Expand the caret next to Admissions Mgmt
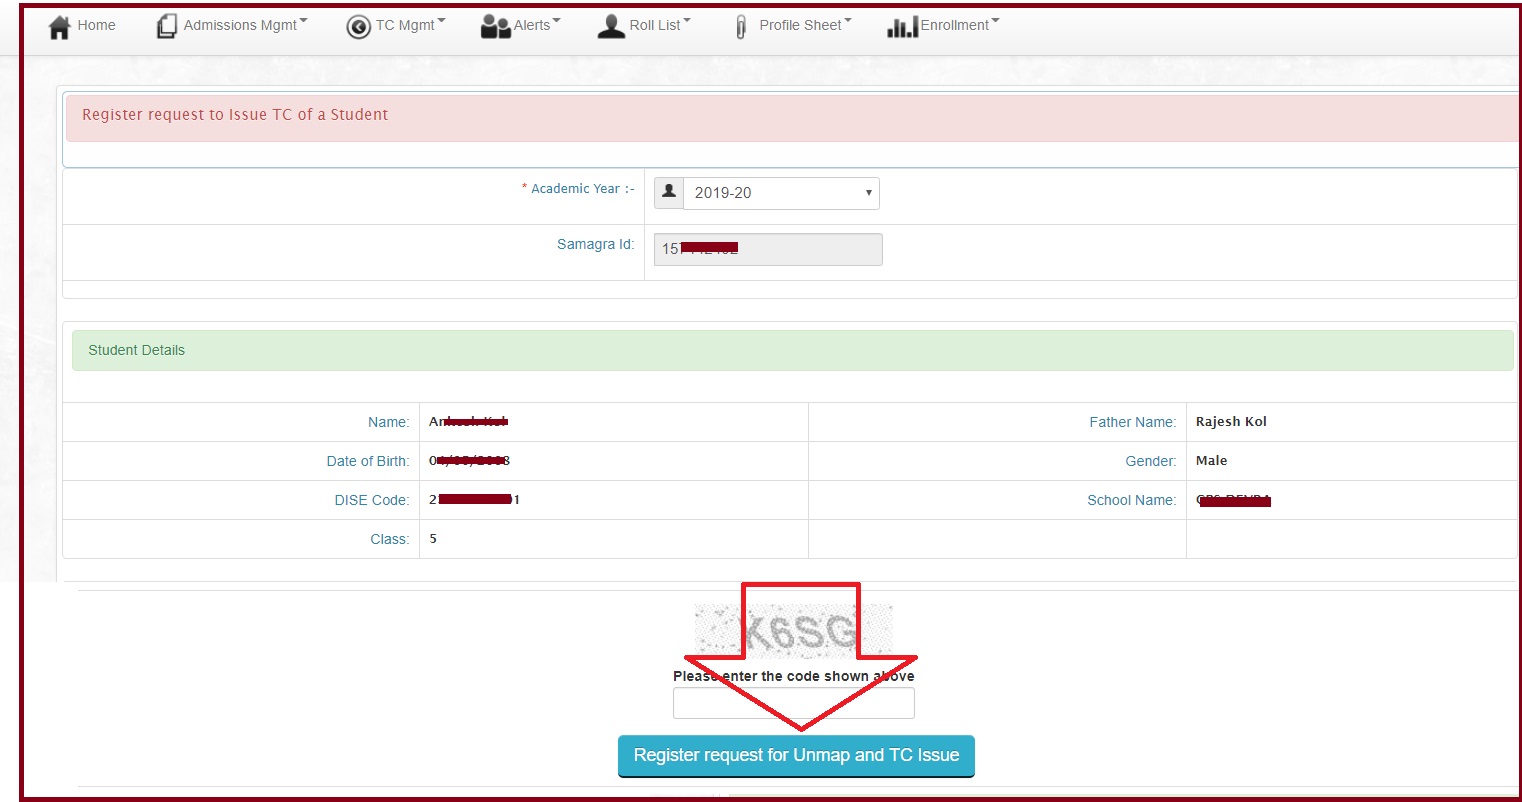Screen dimensions: 1522x802 point(304,21)
